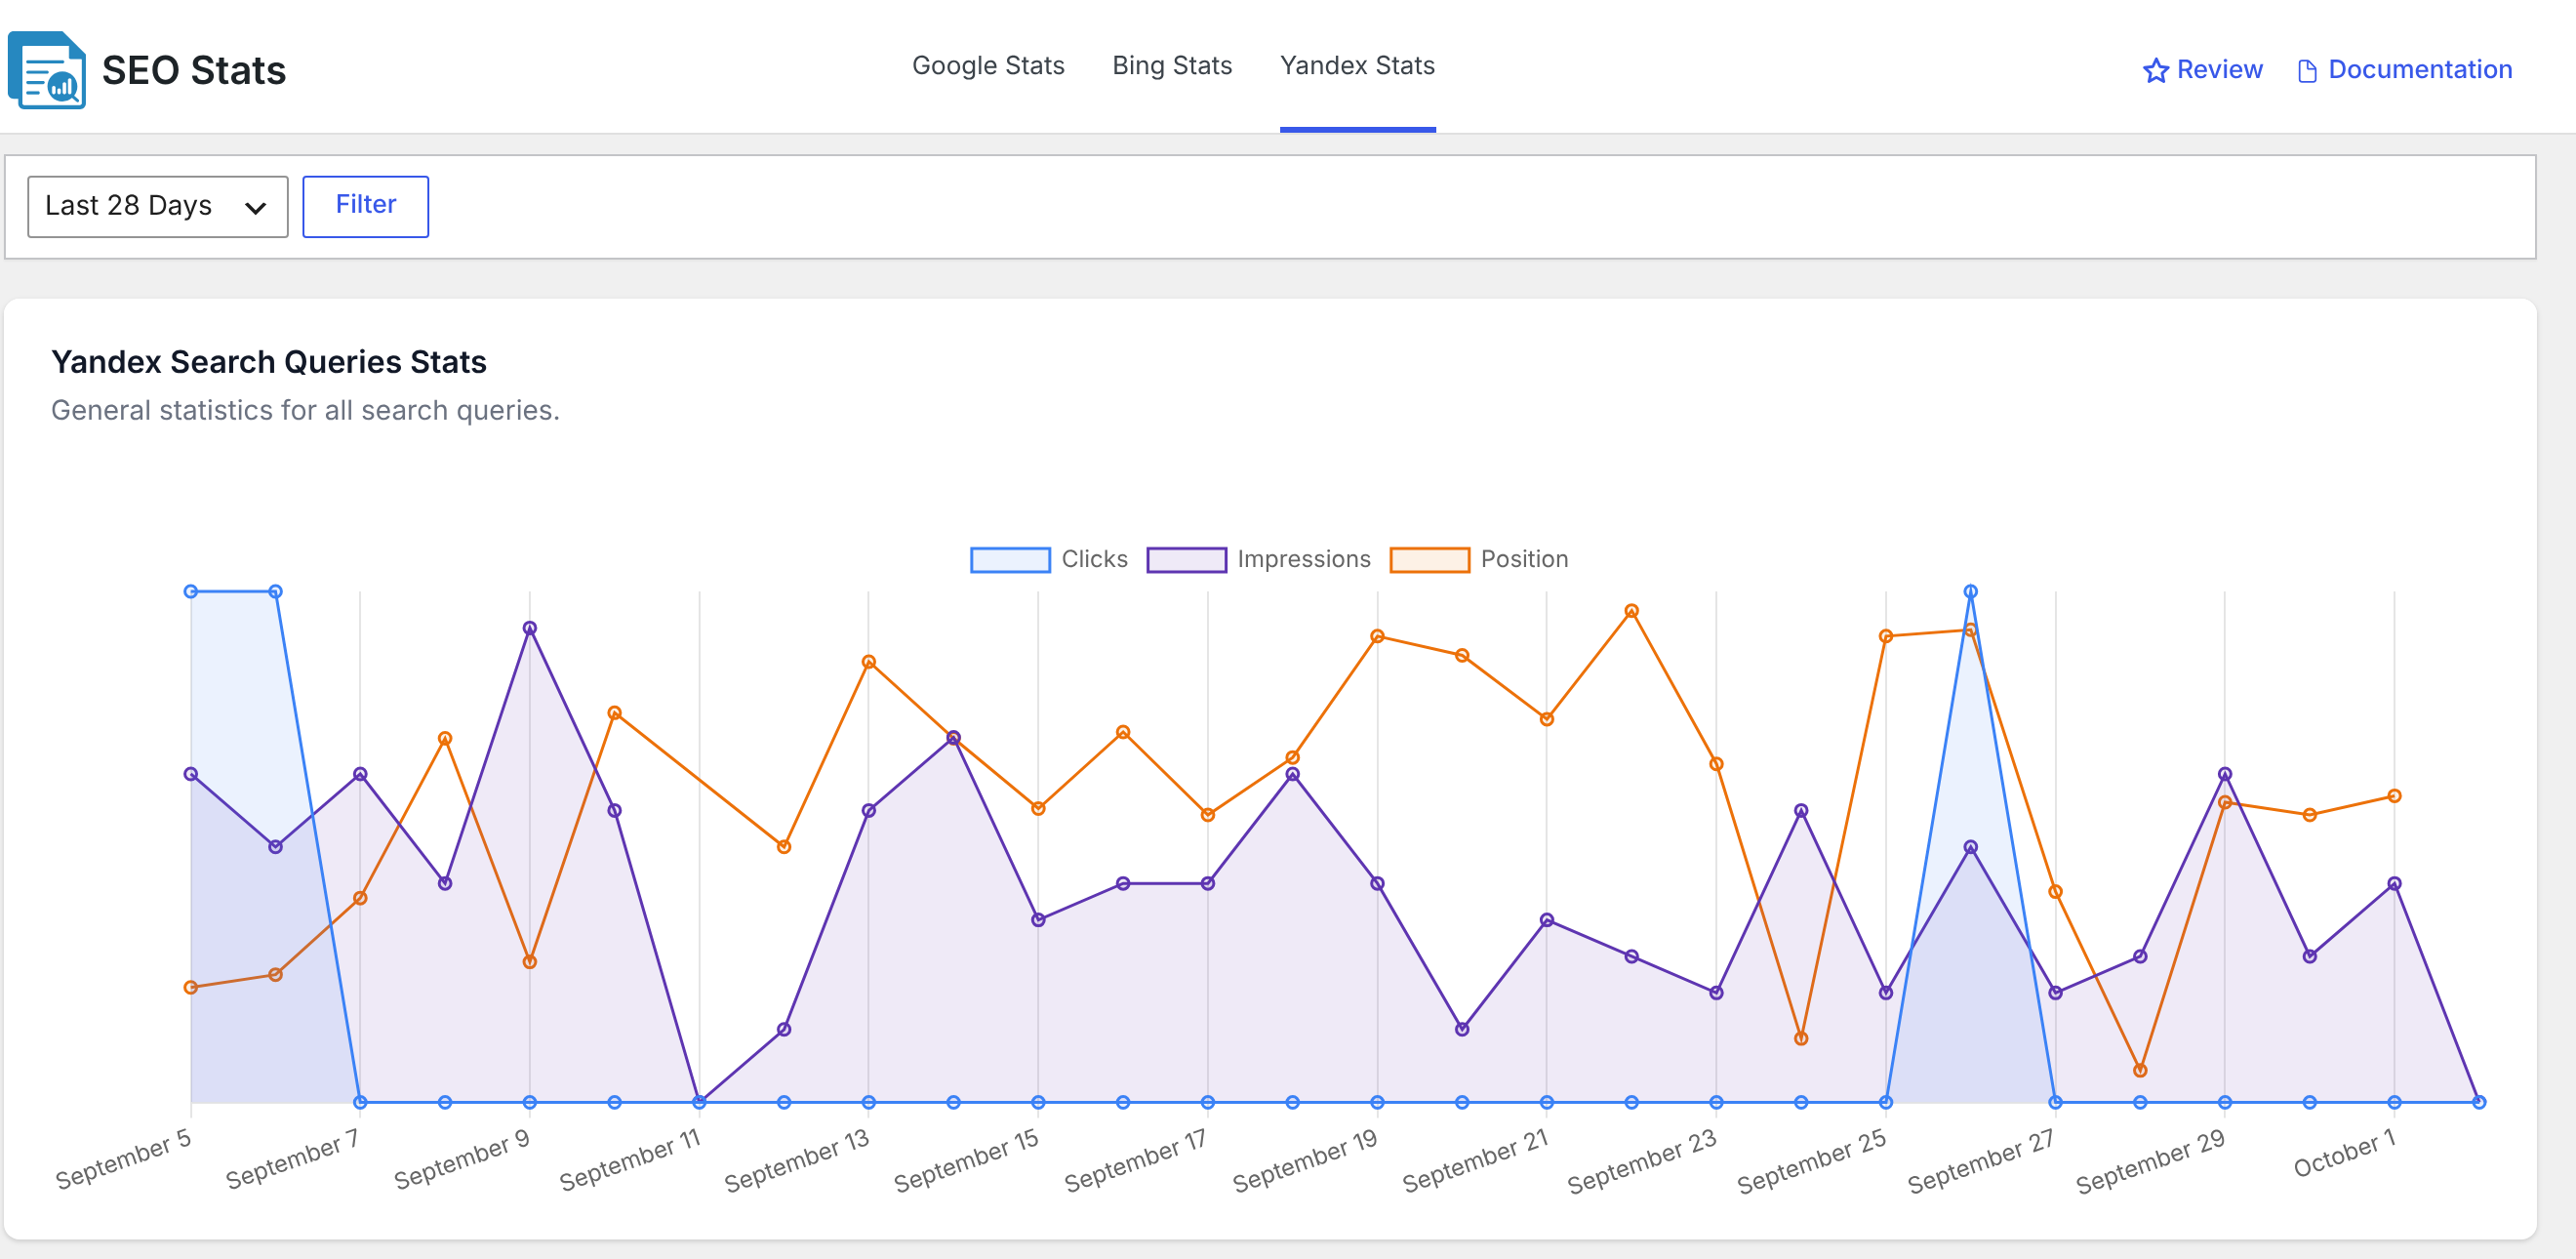This screenshot has width=2576, height=1259.
Task: Toggle the Clicks legend swatch
Action: (1010, 559)
